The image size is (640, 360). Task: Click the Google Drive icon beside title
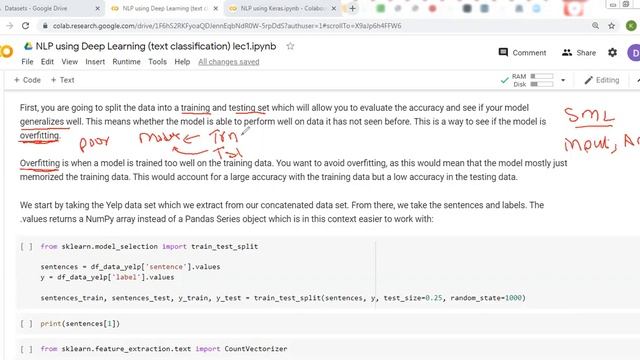[x=28, y=46]
